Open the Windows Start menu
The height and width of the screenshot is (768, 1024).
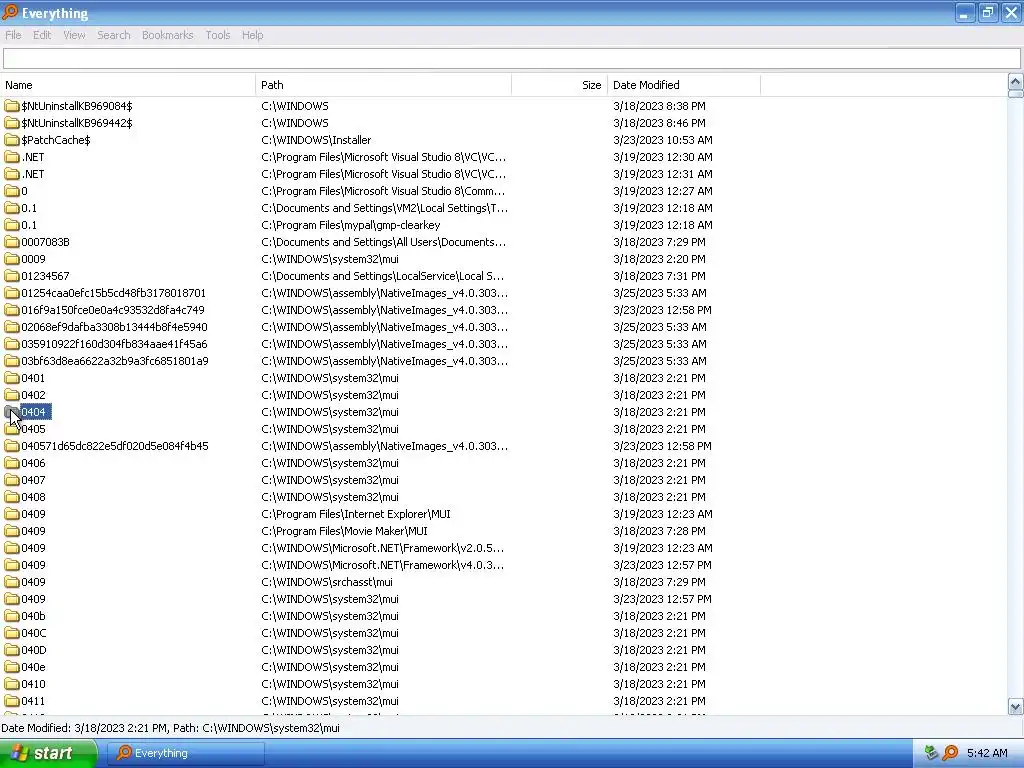coord(48,753)
